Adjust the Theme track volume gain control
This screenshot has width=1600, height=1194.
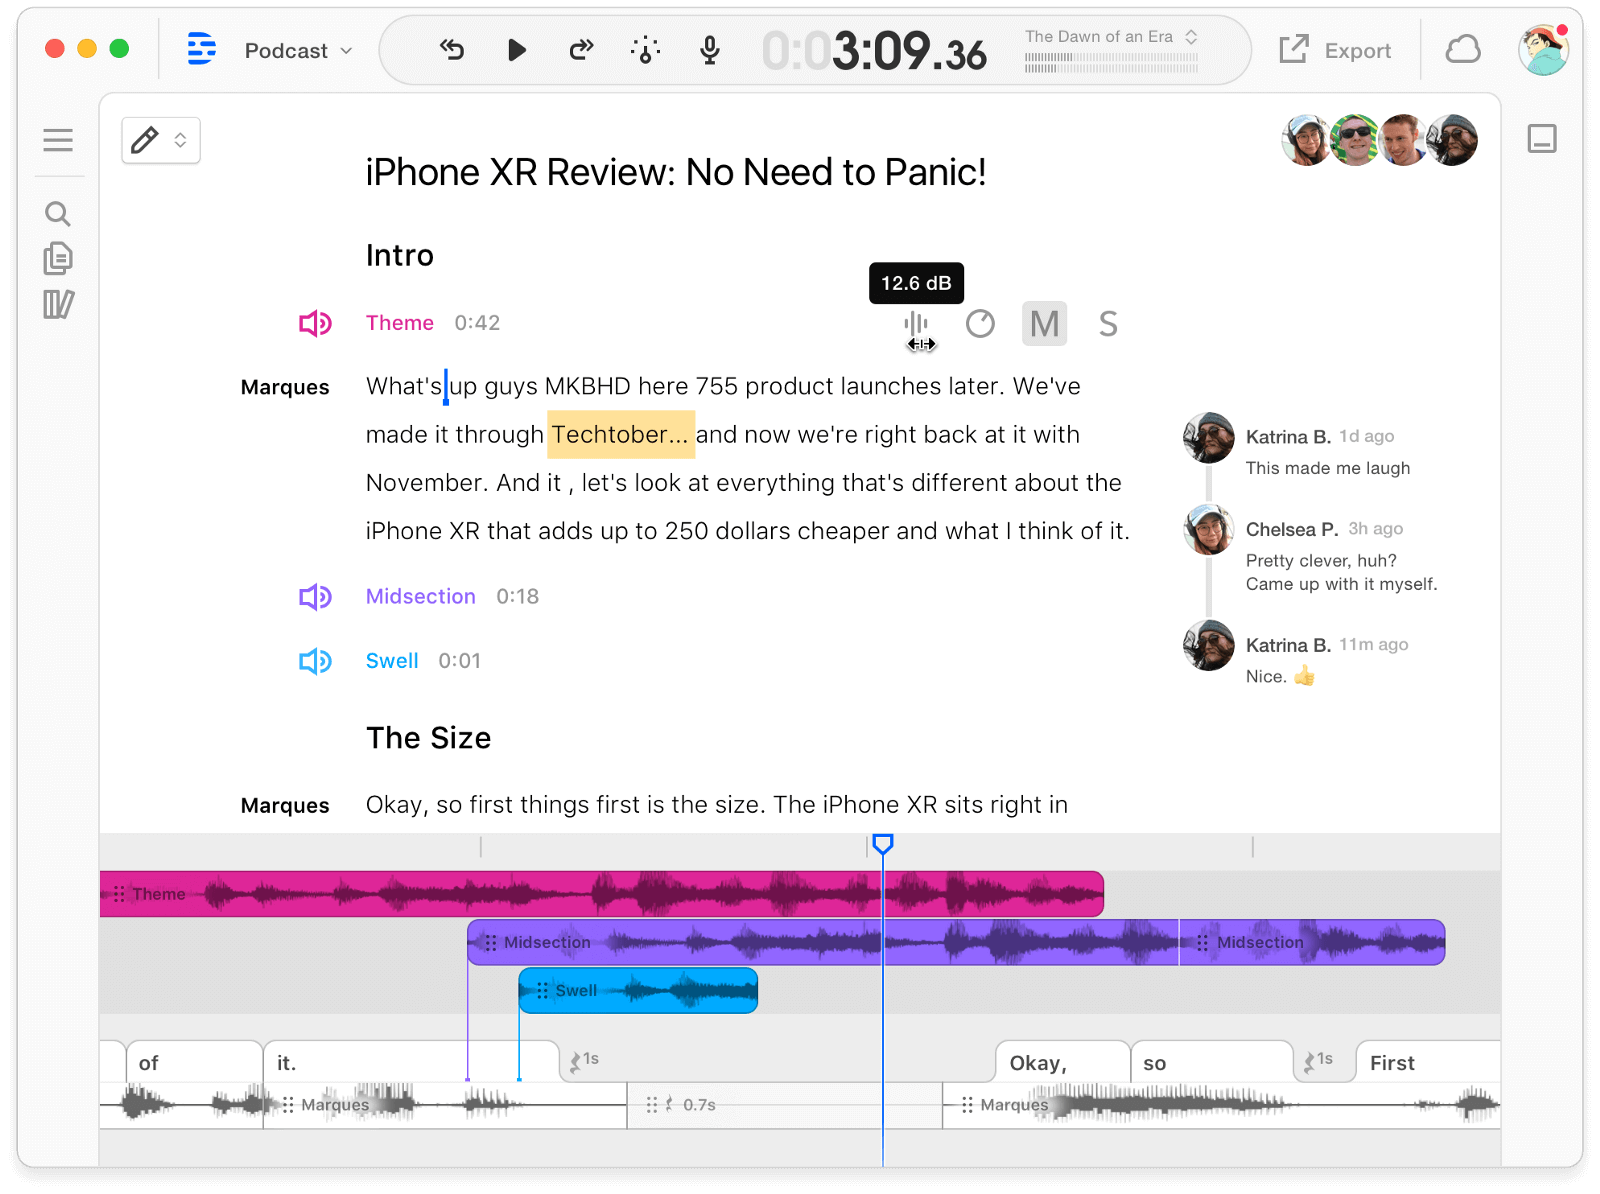tap(916, 324)
